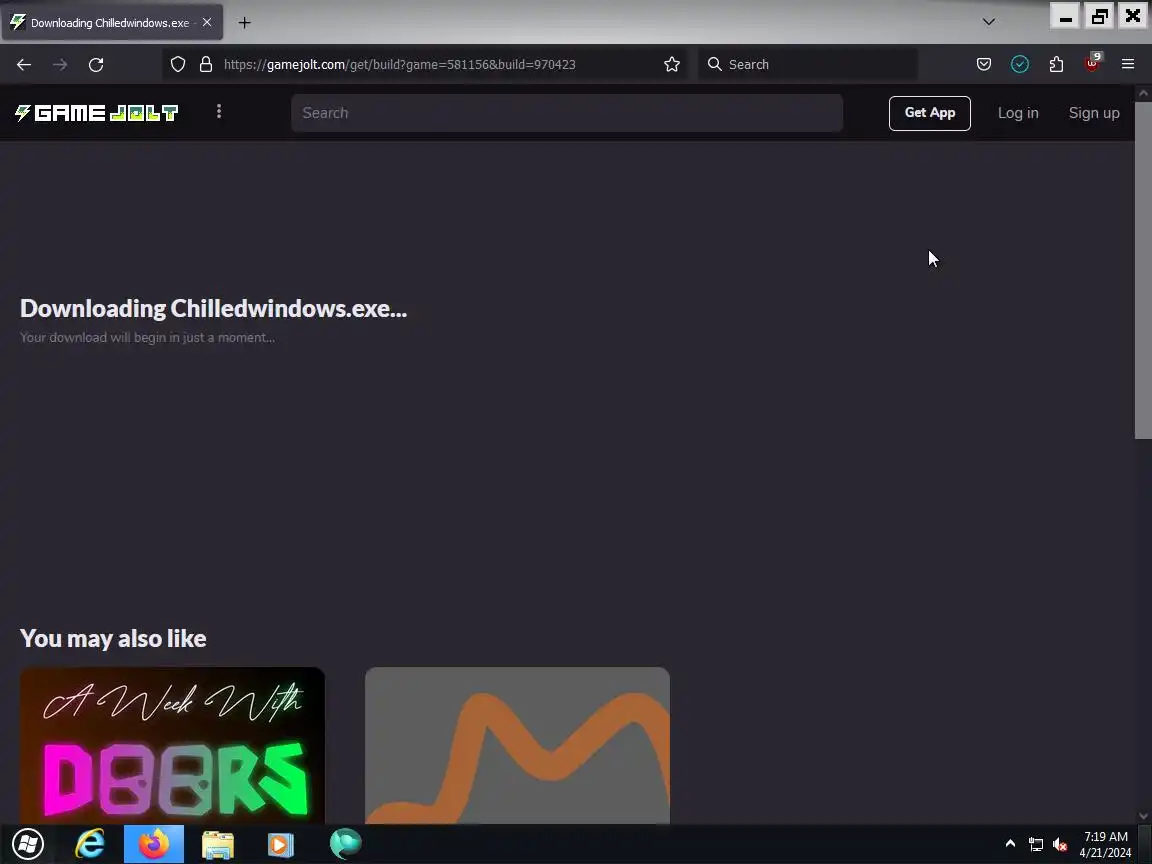Image resolution: width=1152 pixels, height=864 pixels.
Task: Open the tracking protection shield icon
Action: pos(178,65)
